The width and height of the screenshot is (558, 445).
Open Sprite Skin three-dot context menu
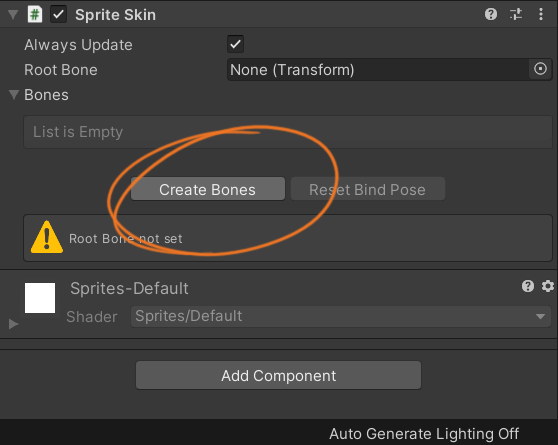(541, 14)
